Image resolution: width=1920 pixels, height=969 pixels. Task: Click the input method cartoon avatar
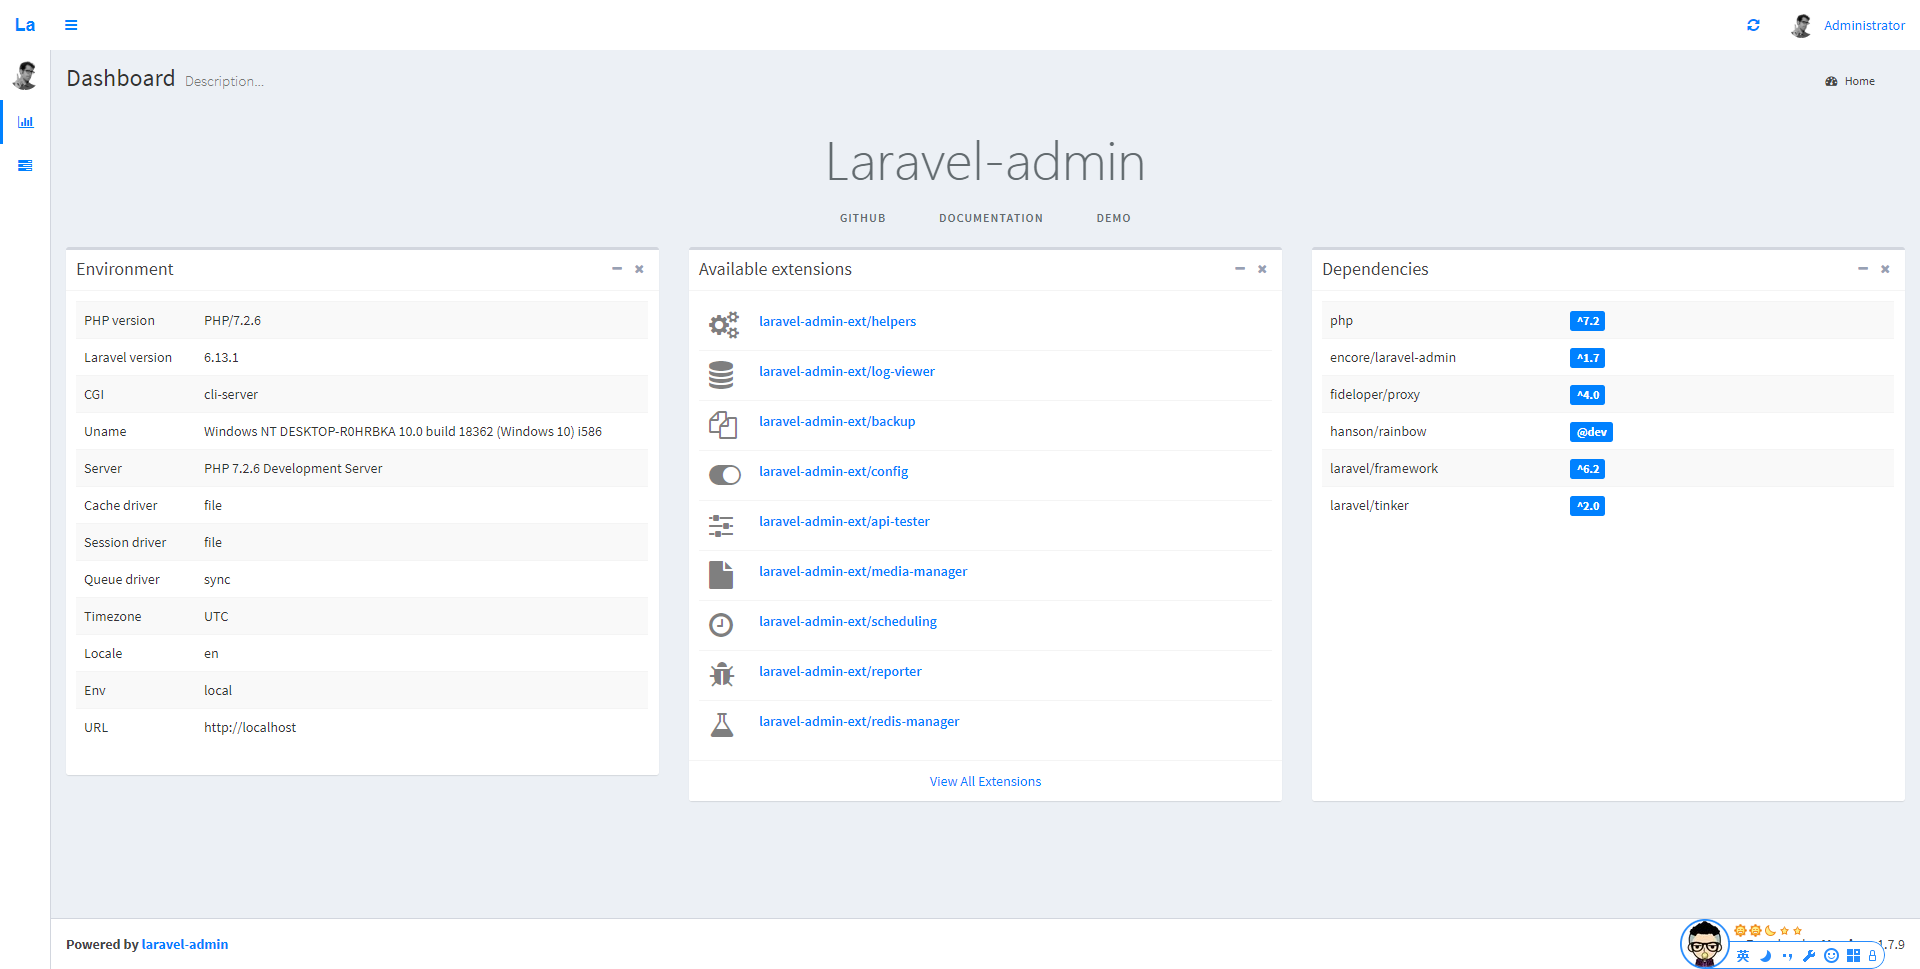1704,943
